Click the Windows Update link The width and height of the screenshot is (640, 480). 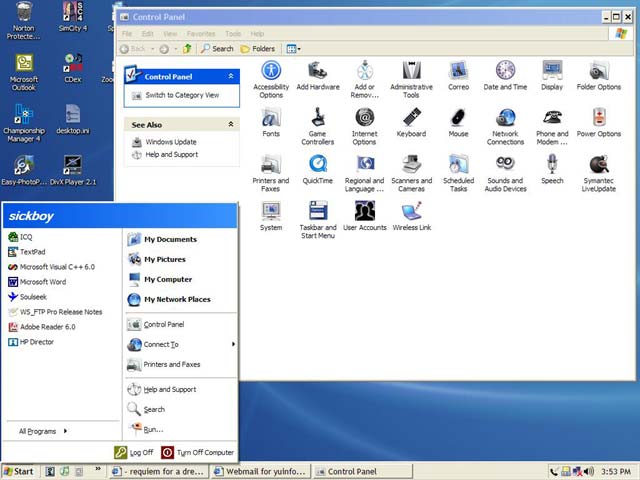pyautogui.click(x=171, y=142)
